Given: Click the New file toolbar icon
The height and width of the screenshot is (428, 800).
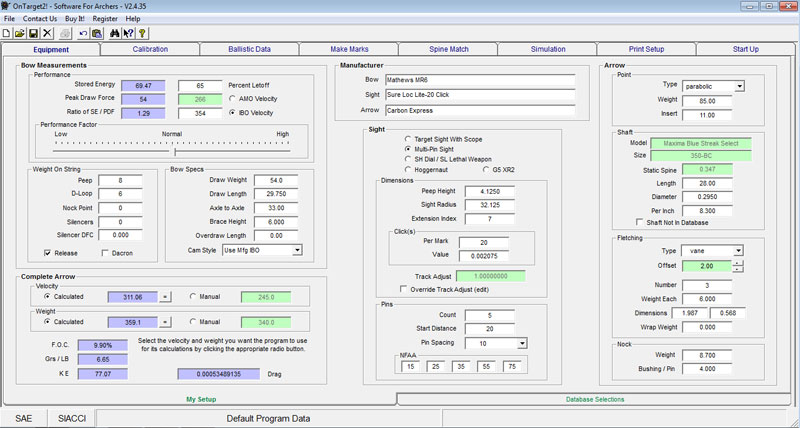Looking at the screenshot, I should (6, 33).
